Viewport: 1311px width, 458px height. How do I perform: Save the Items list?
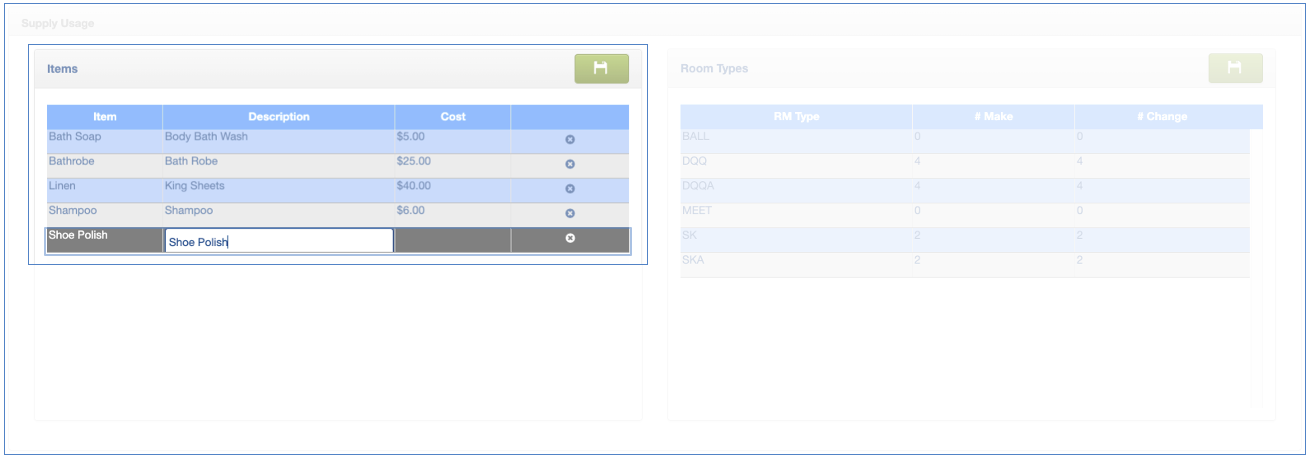[x=601, y=69]
